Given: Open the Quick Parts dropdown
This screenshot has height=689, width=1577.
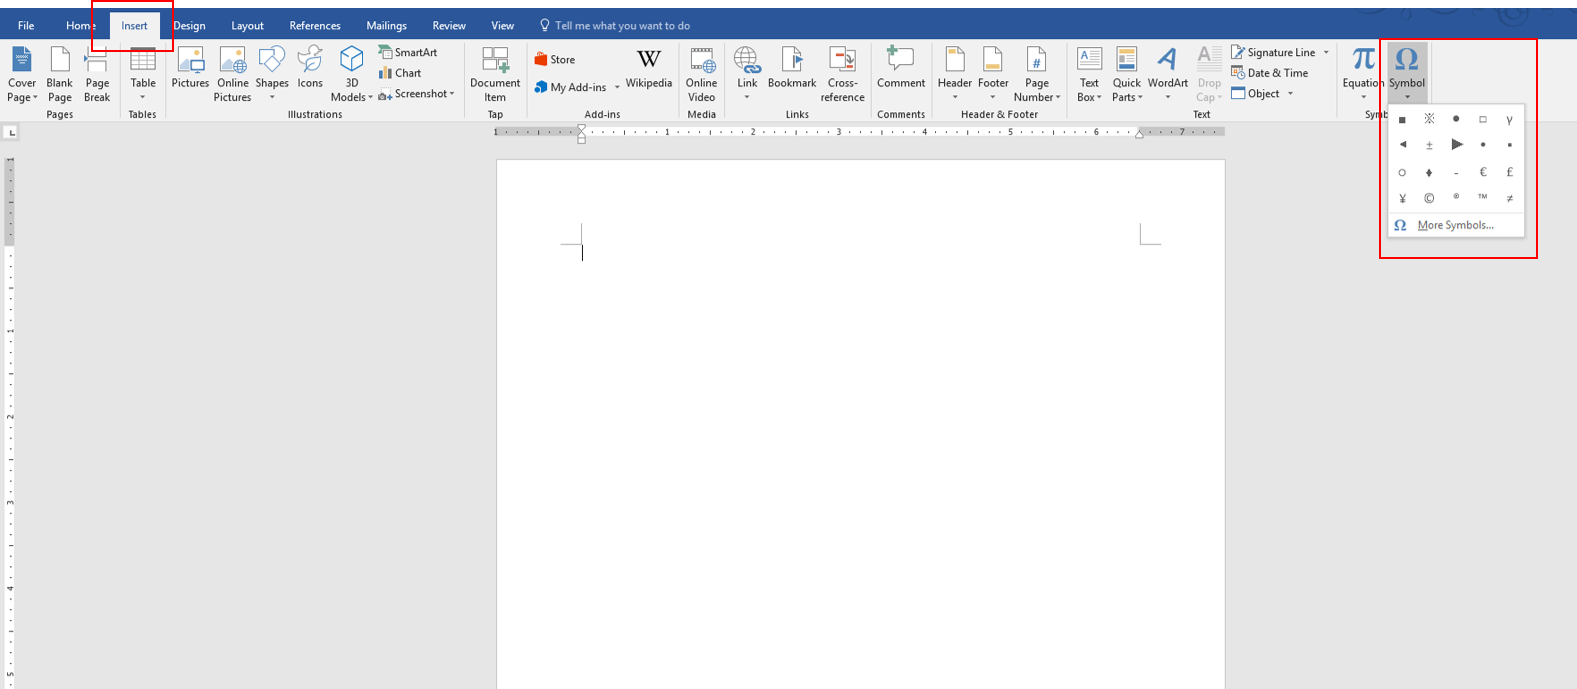Looking at the screenshot, I should [x=1127, y=74].
